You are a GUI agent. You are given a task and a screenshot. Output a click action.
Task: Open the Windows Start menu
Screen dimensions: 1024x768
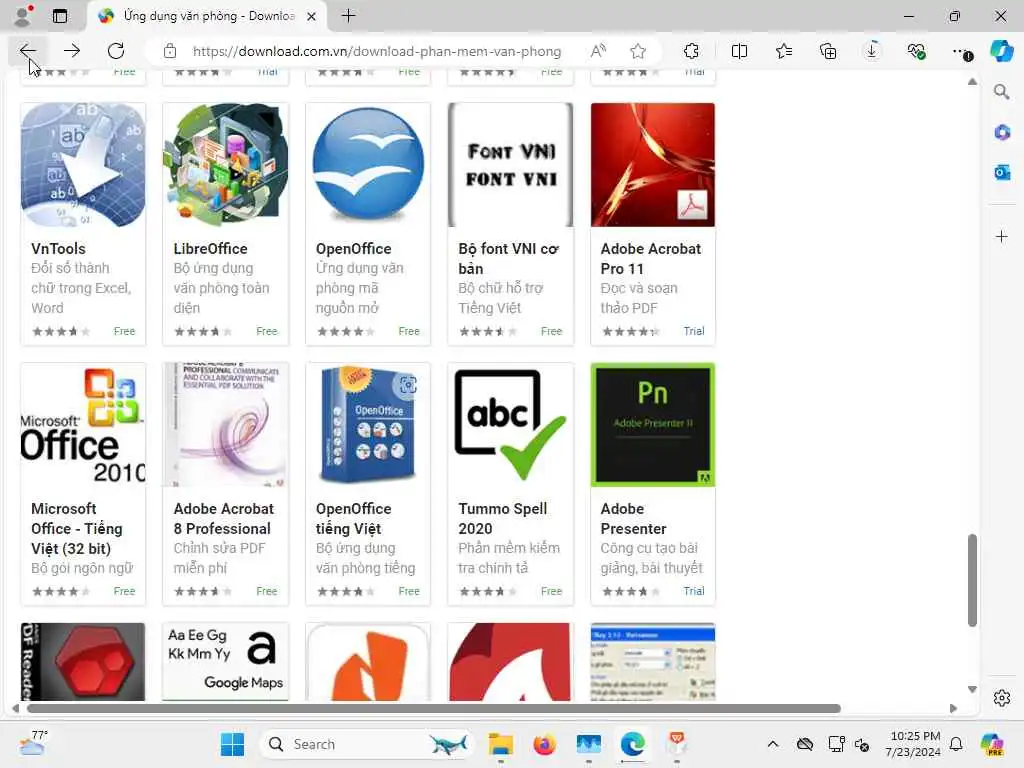coord(232,744)
